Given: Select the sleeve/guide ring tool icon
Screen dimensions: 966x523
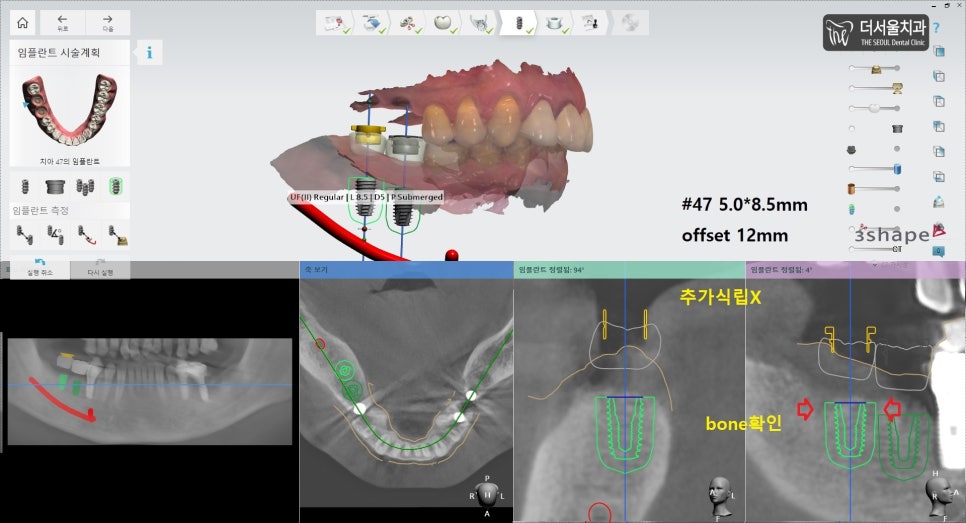Looking at the screenshot, I should click(x=55, y=186).
